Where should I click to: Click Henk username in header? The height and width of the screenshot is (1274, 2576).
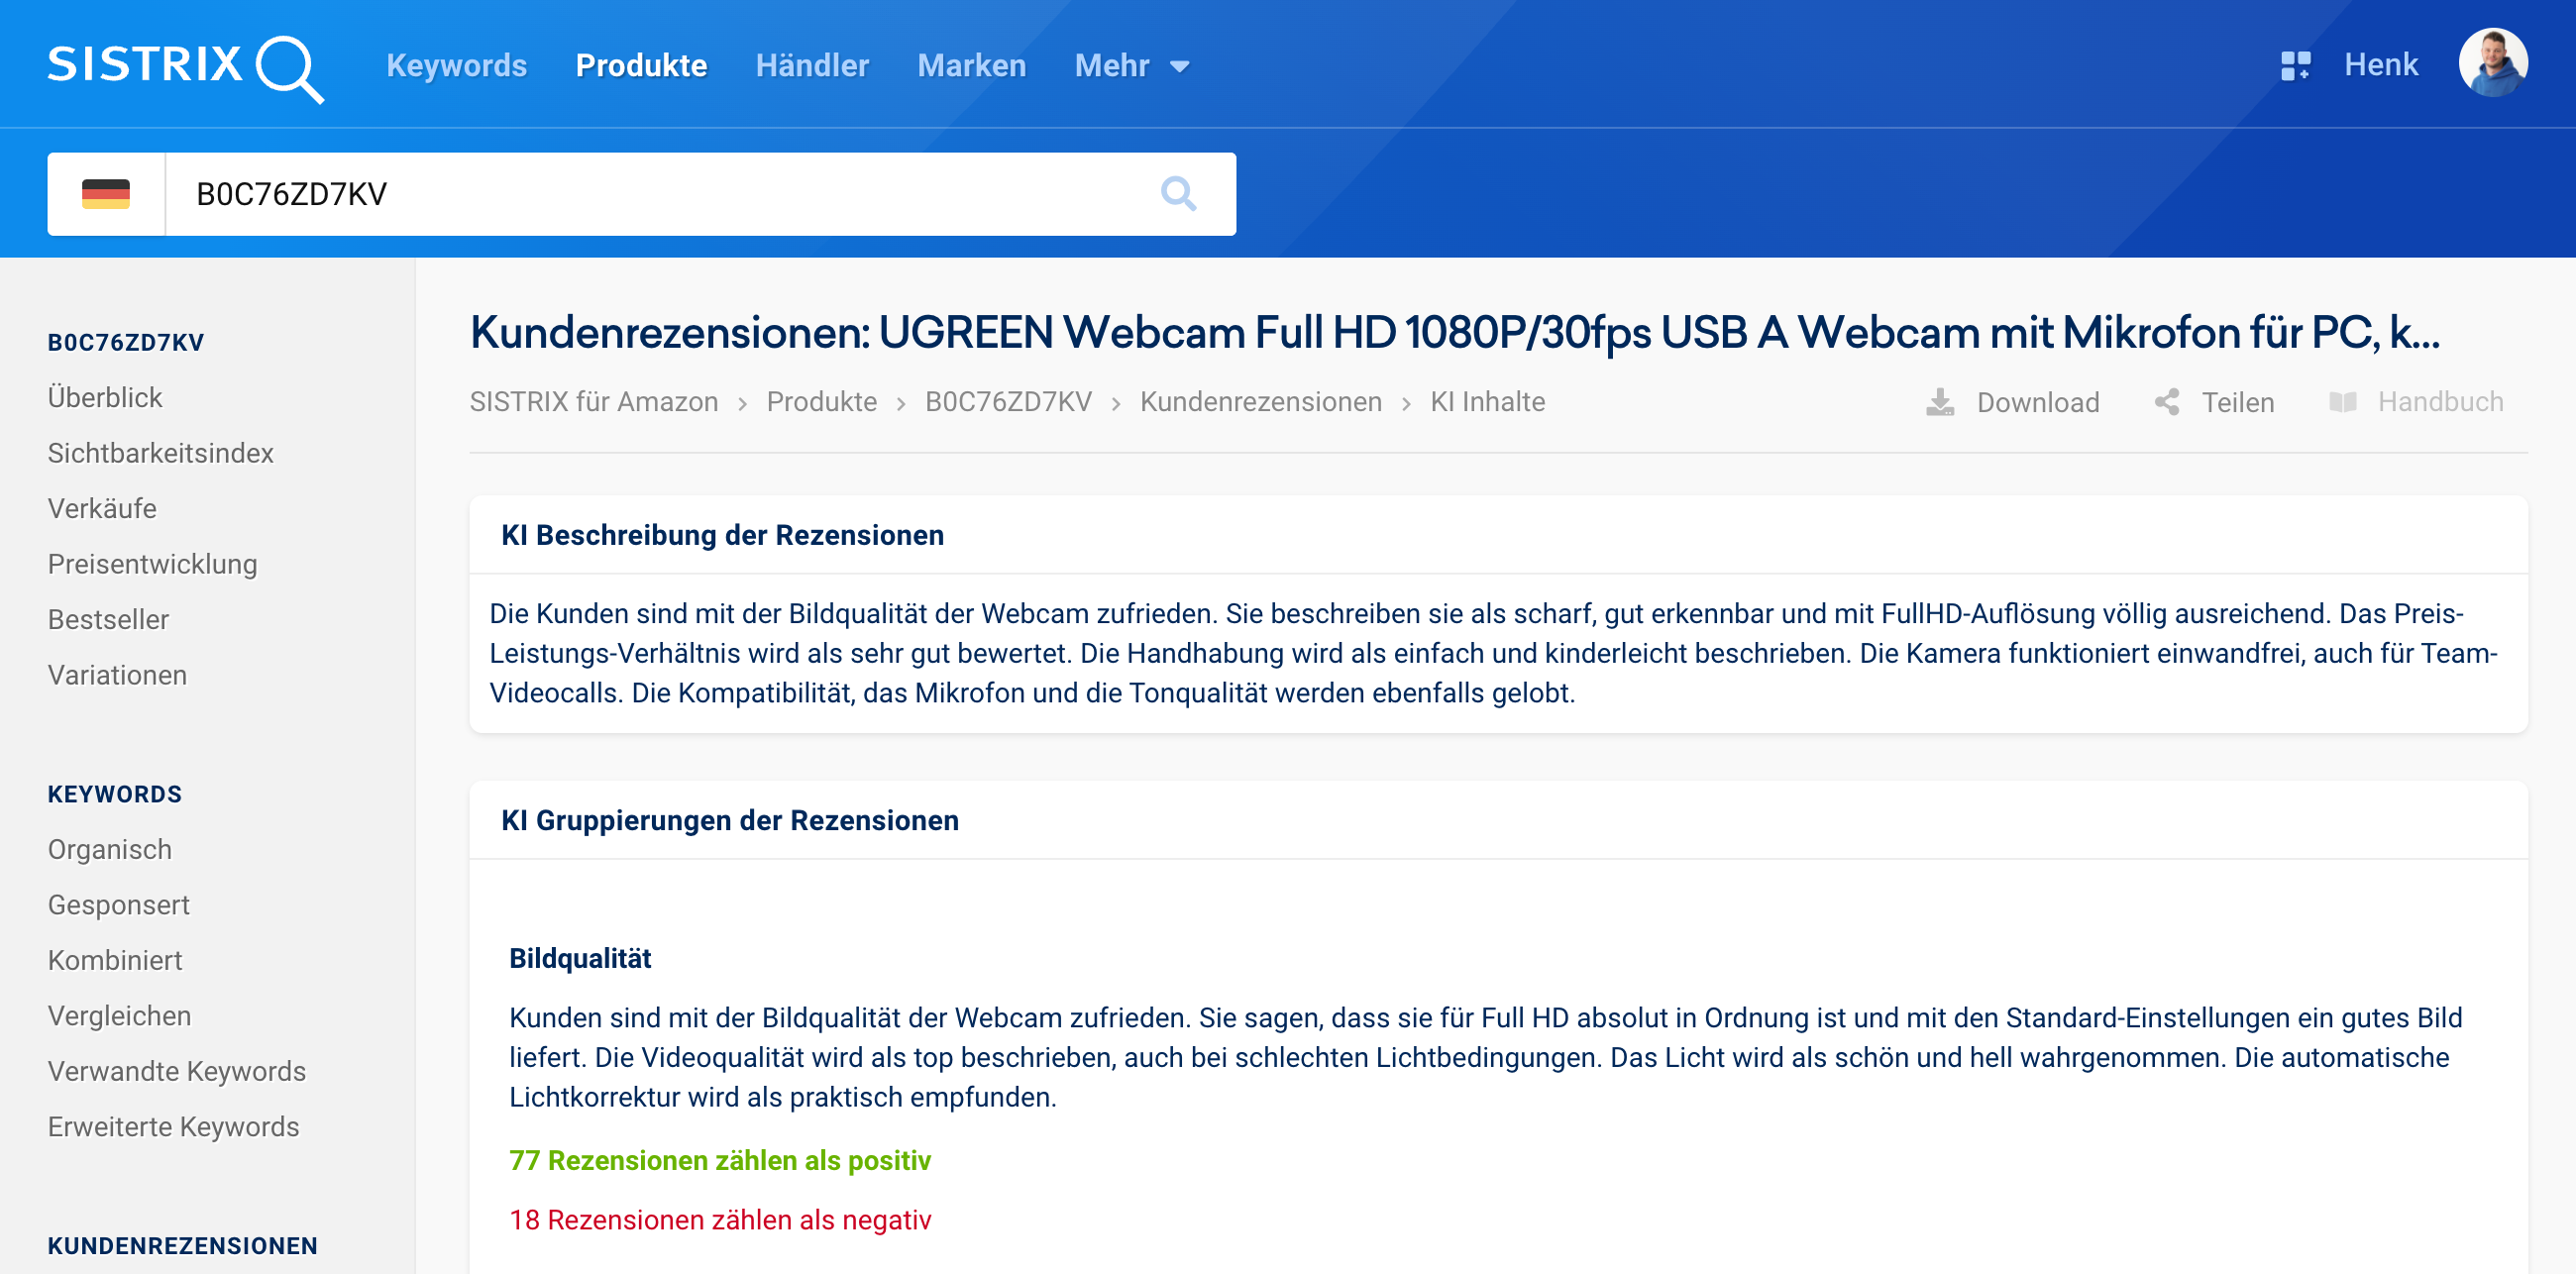2380,66
